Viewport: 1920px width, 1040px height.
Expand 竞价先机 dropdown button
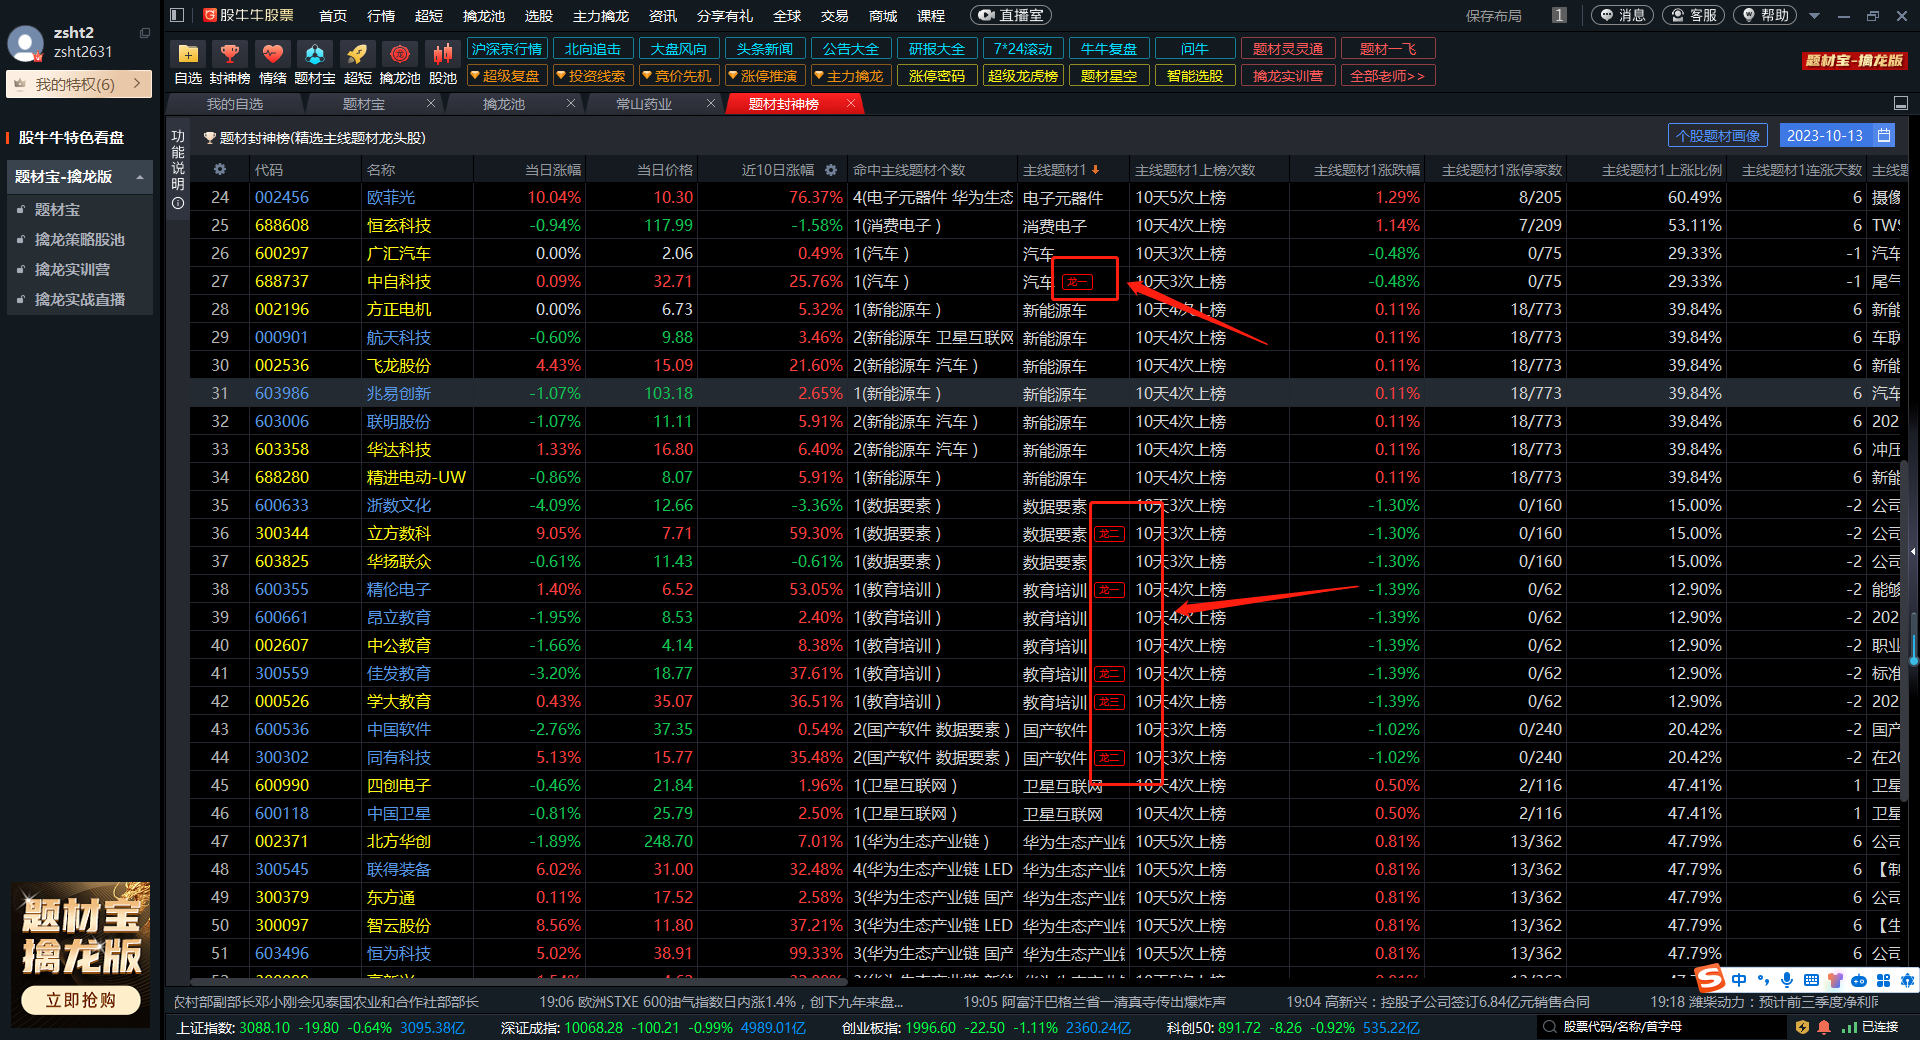pos(678,76)
